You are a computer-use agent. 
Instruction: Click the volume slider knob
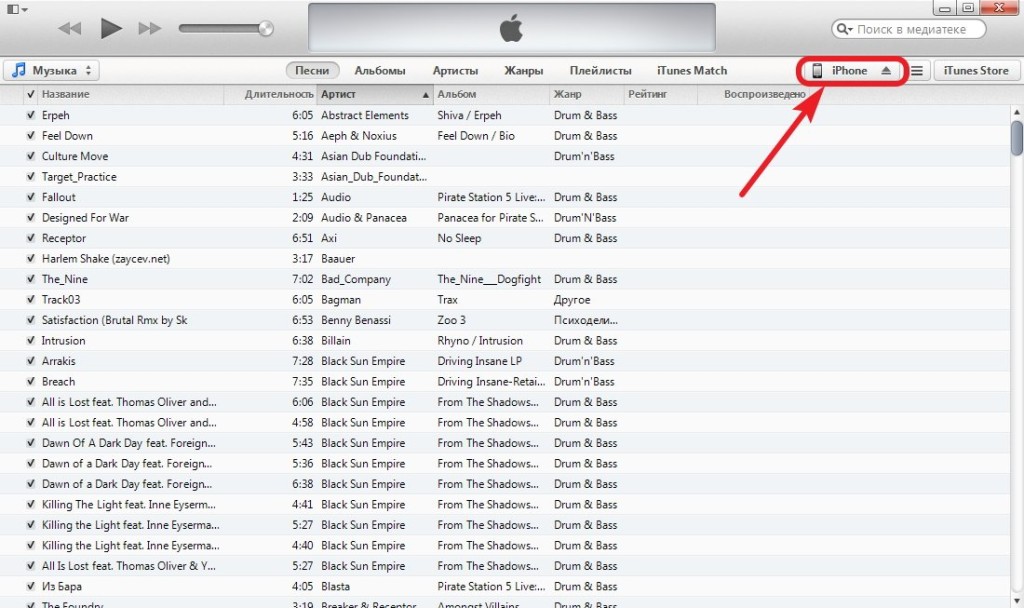[x=265, y=28]
